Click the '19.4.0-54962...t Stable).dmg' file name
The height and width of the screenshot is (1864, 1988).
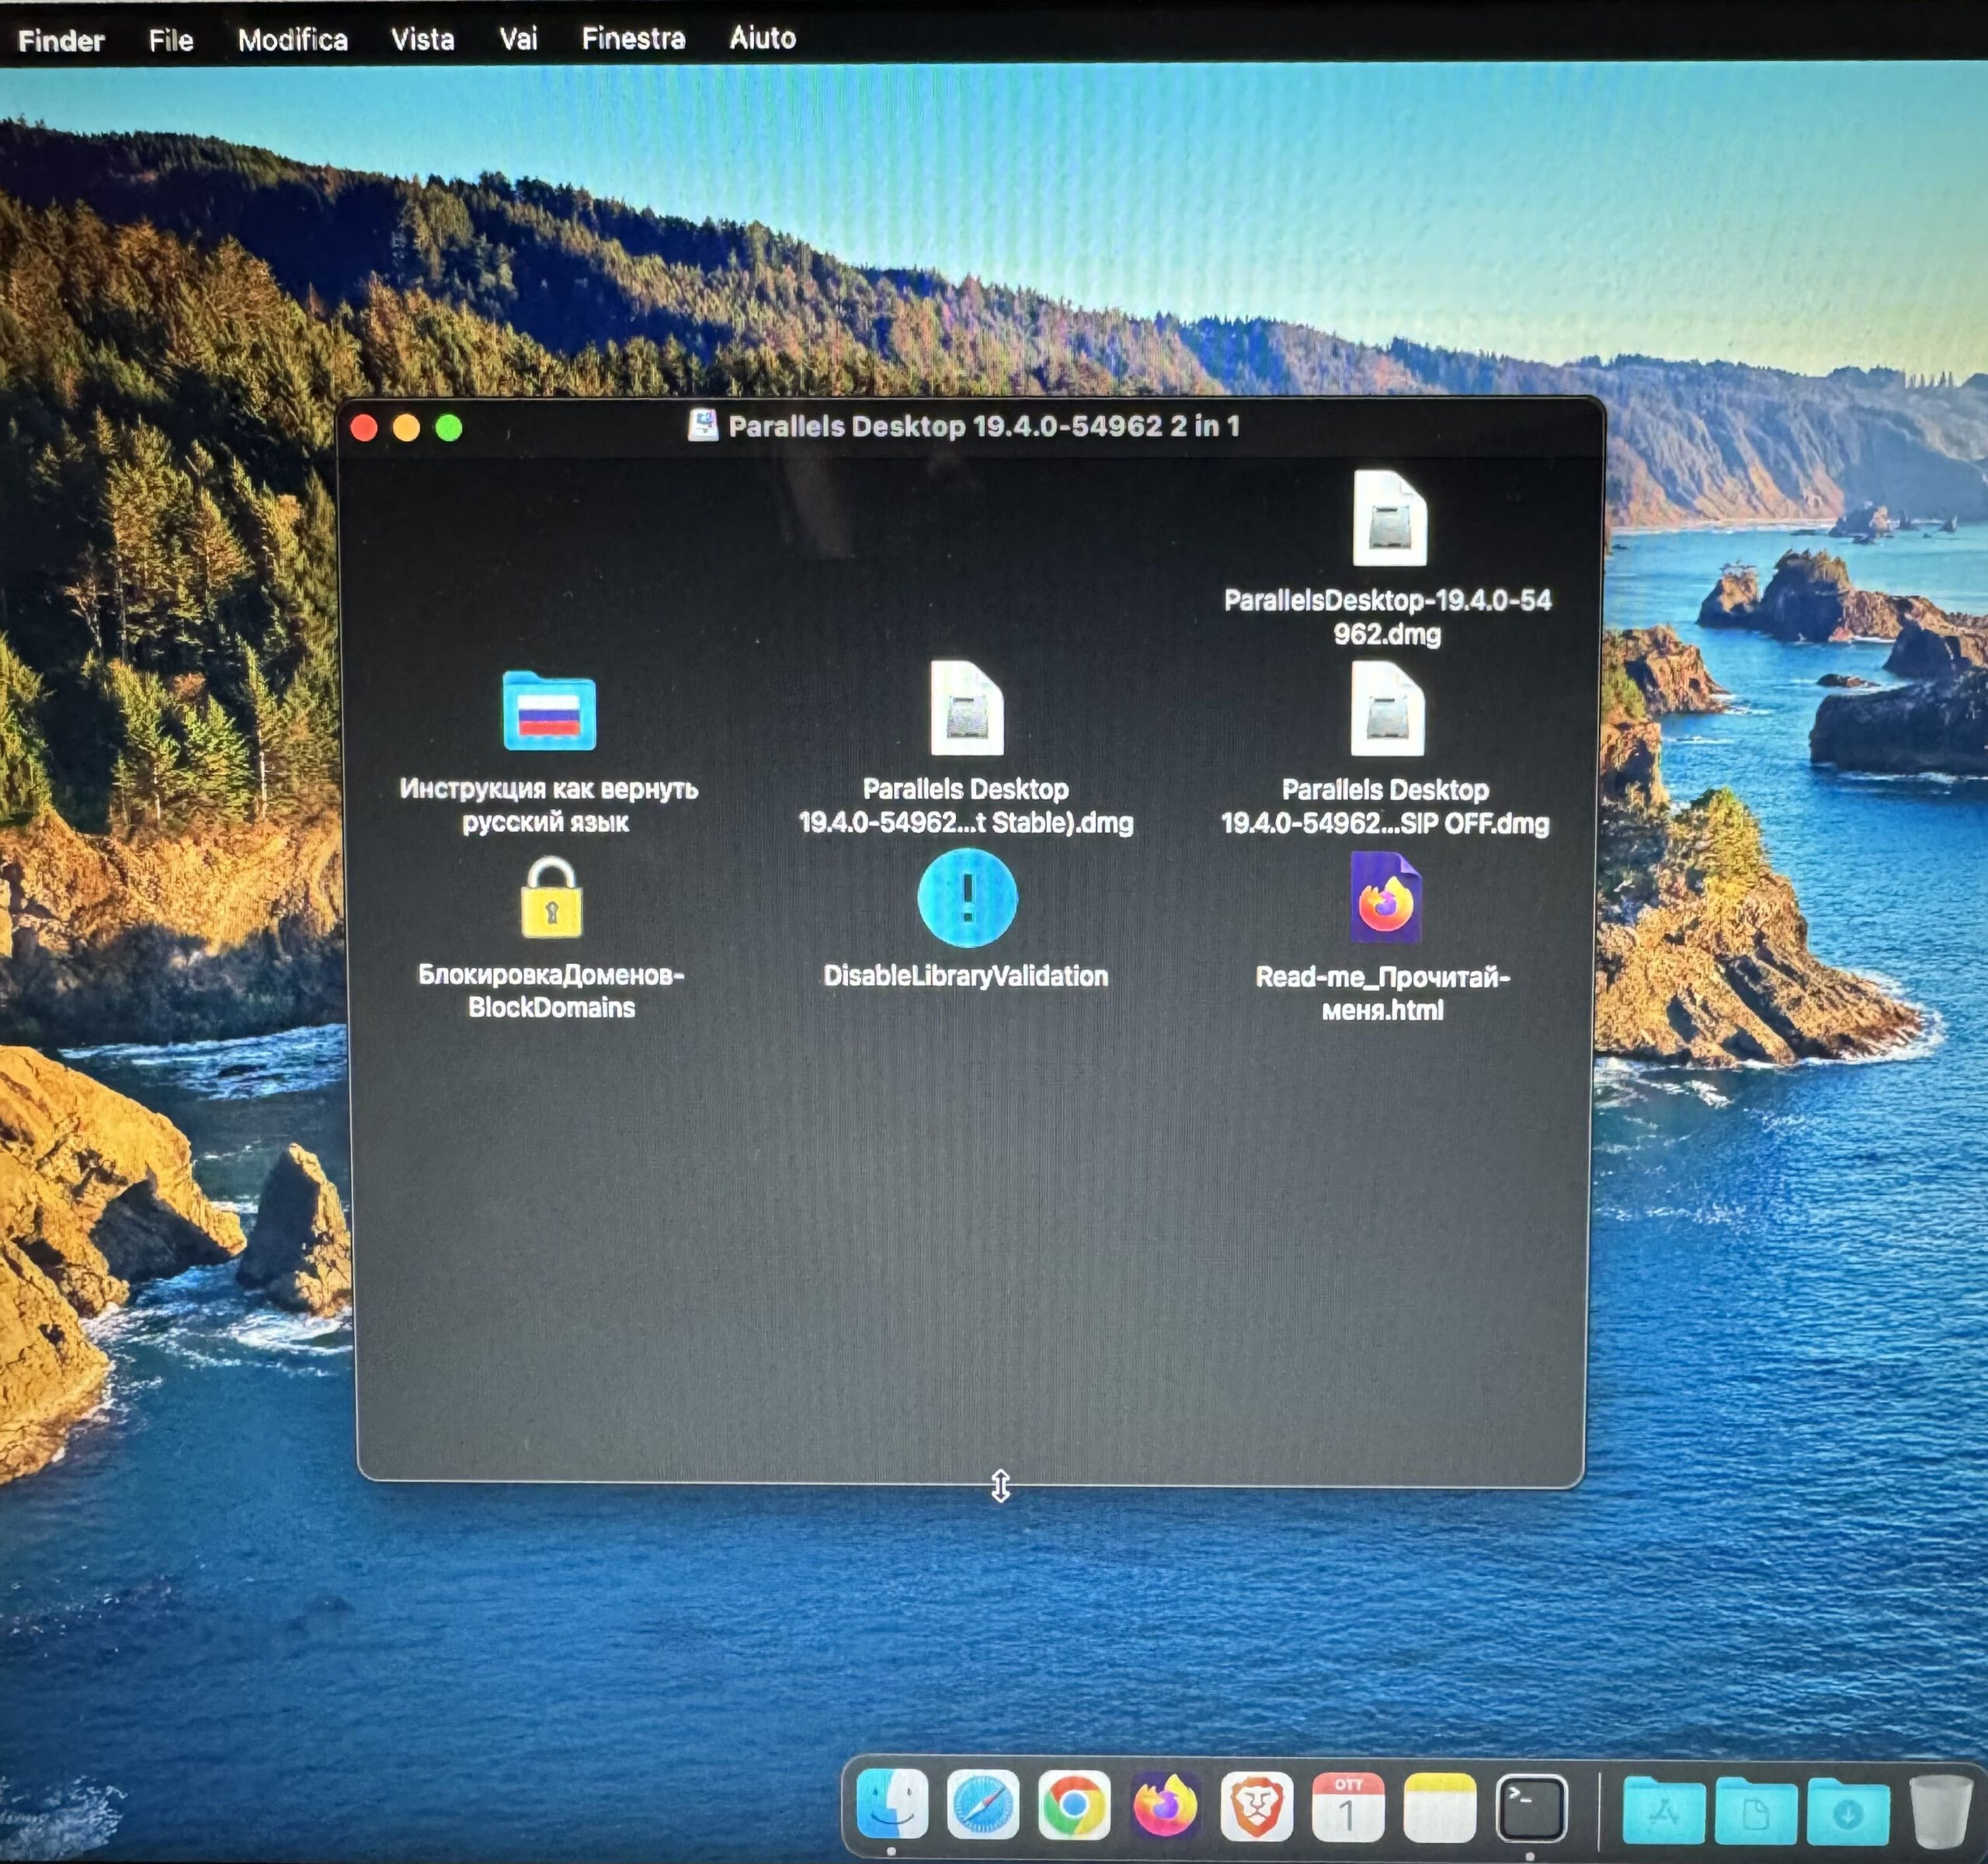[966, 823]
